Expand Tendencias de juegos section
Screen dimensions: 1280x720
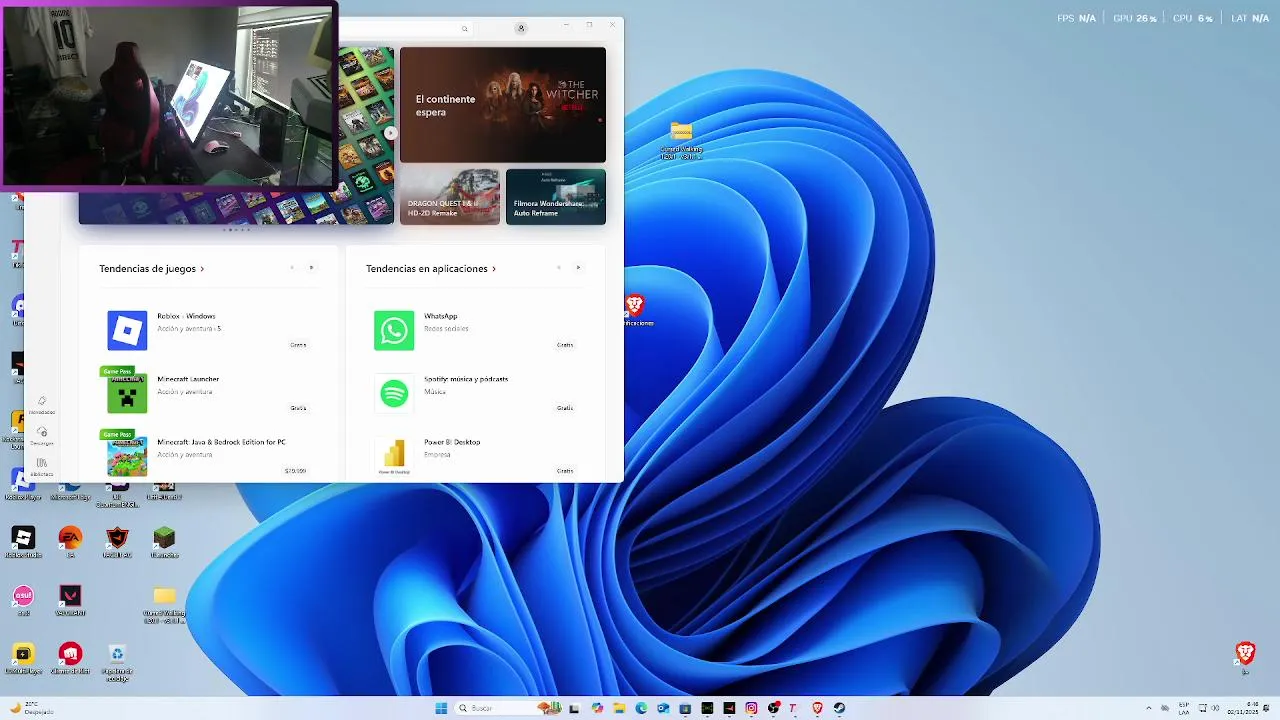[x=151, y=269]
